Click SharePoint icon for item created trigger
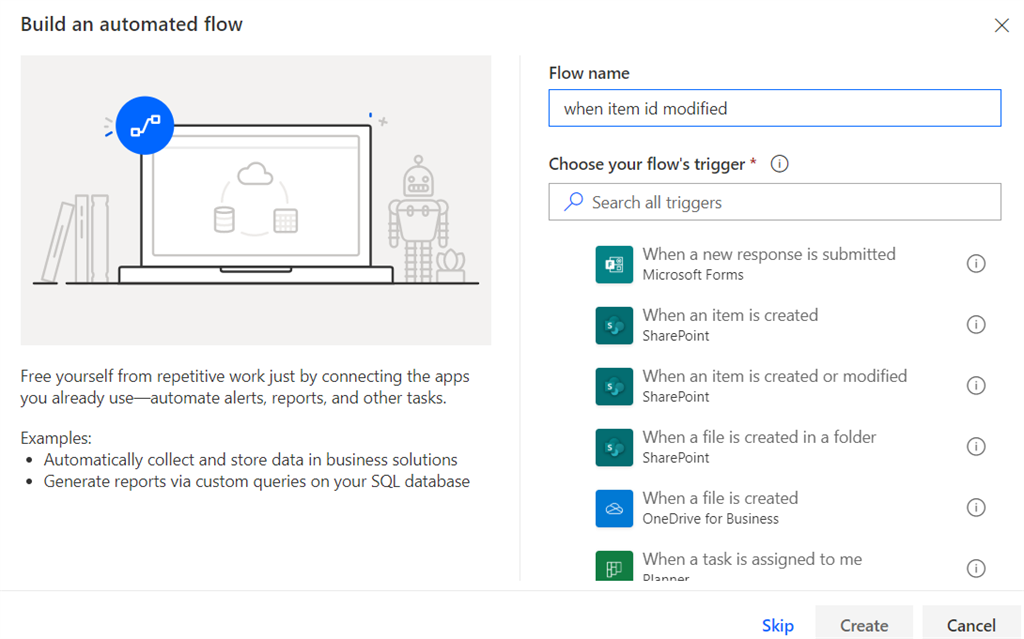Viewport: 1024px width, 639px height. (x=614, y=325)
